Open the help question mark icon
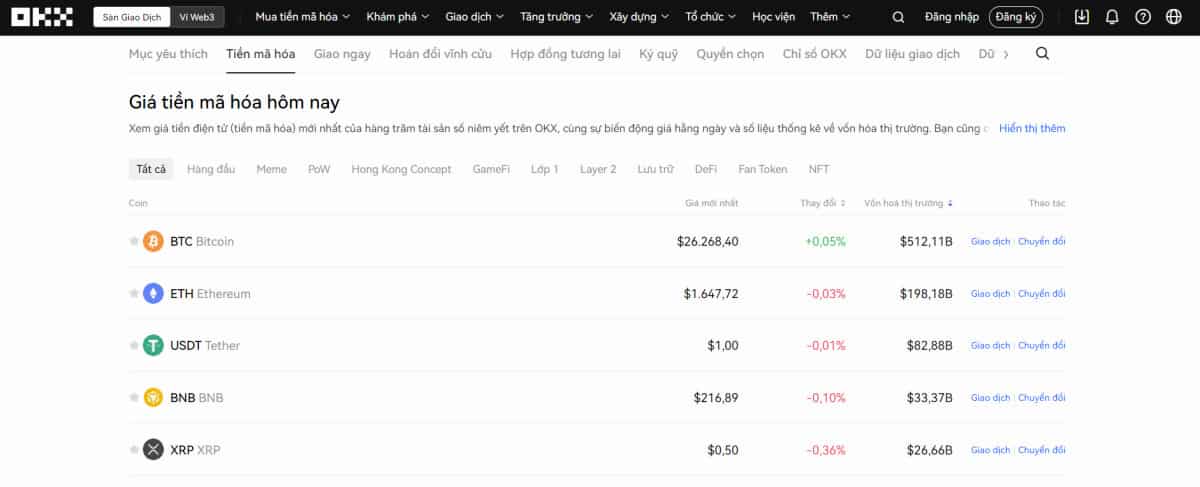The image size is (1200, 487). pyautogui.click(x=1143, y=17)
